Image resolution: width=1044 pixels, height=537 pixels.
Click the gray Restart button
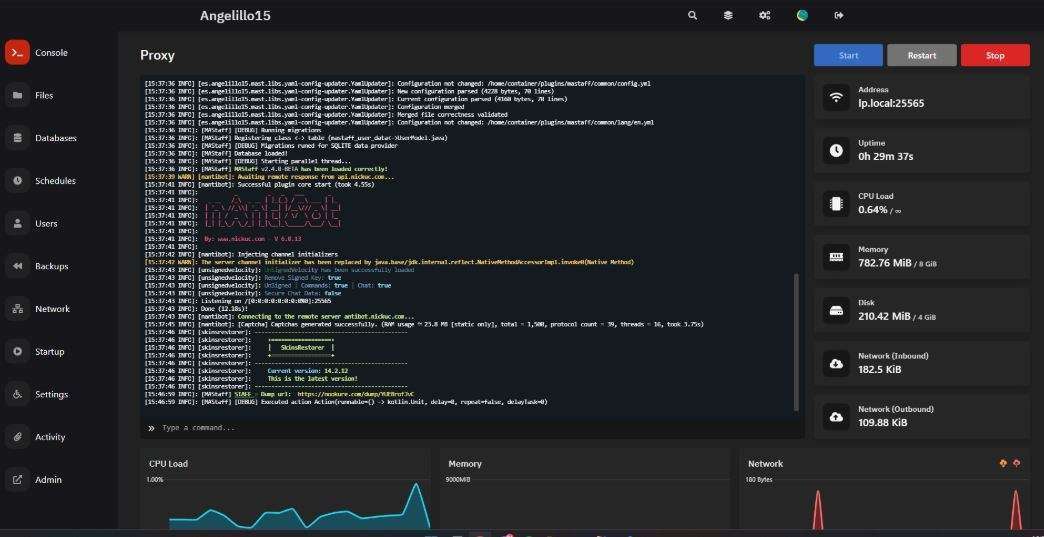921,55
